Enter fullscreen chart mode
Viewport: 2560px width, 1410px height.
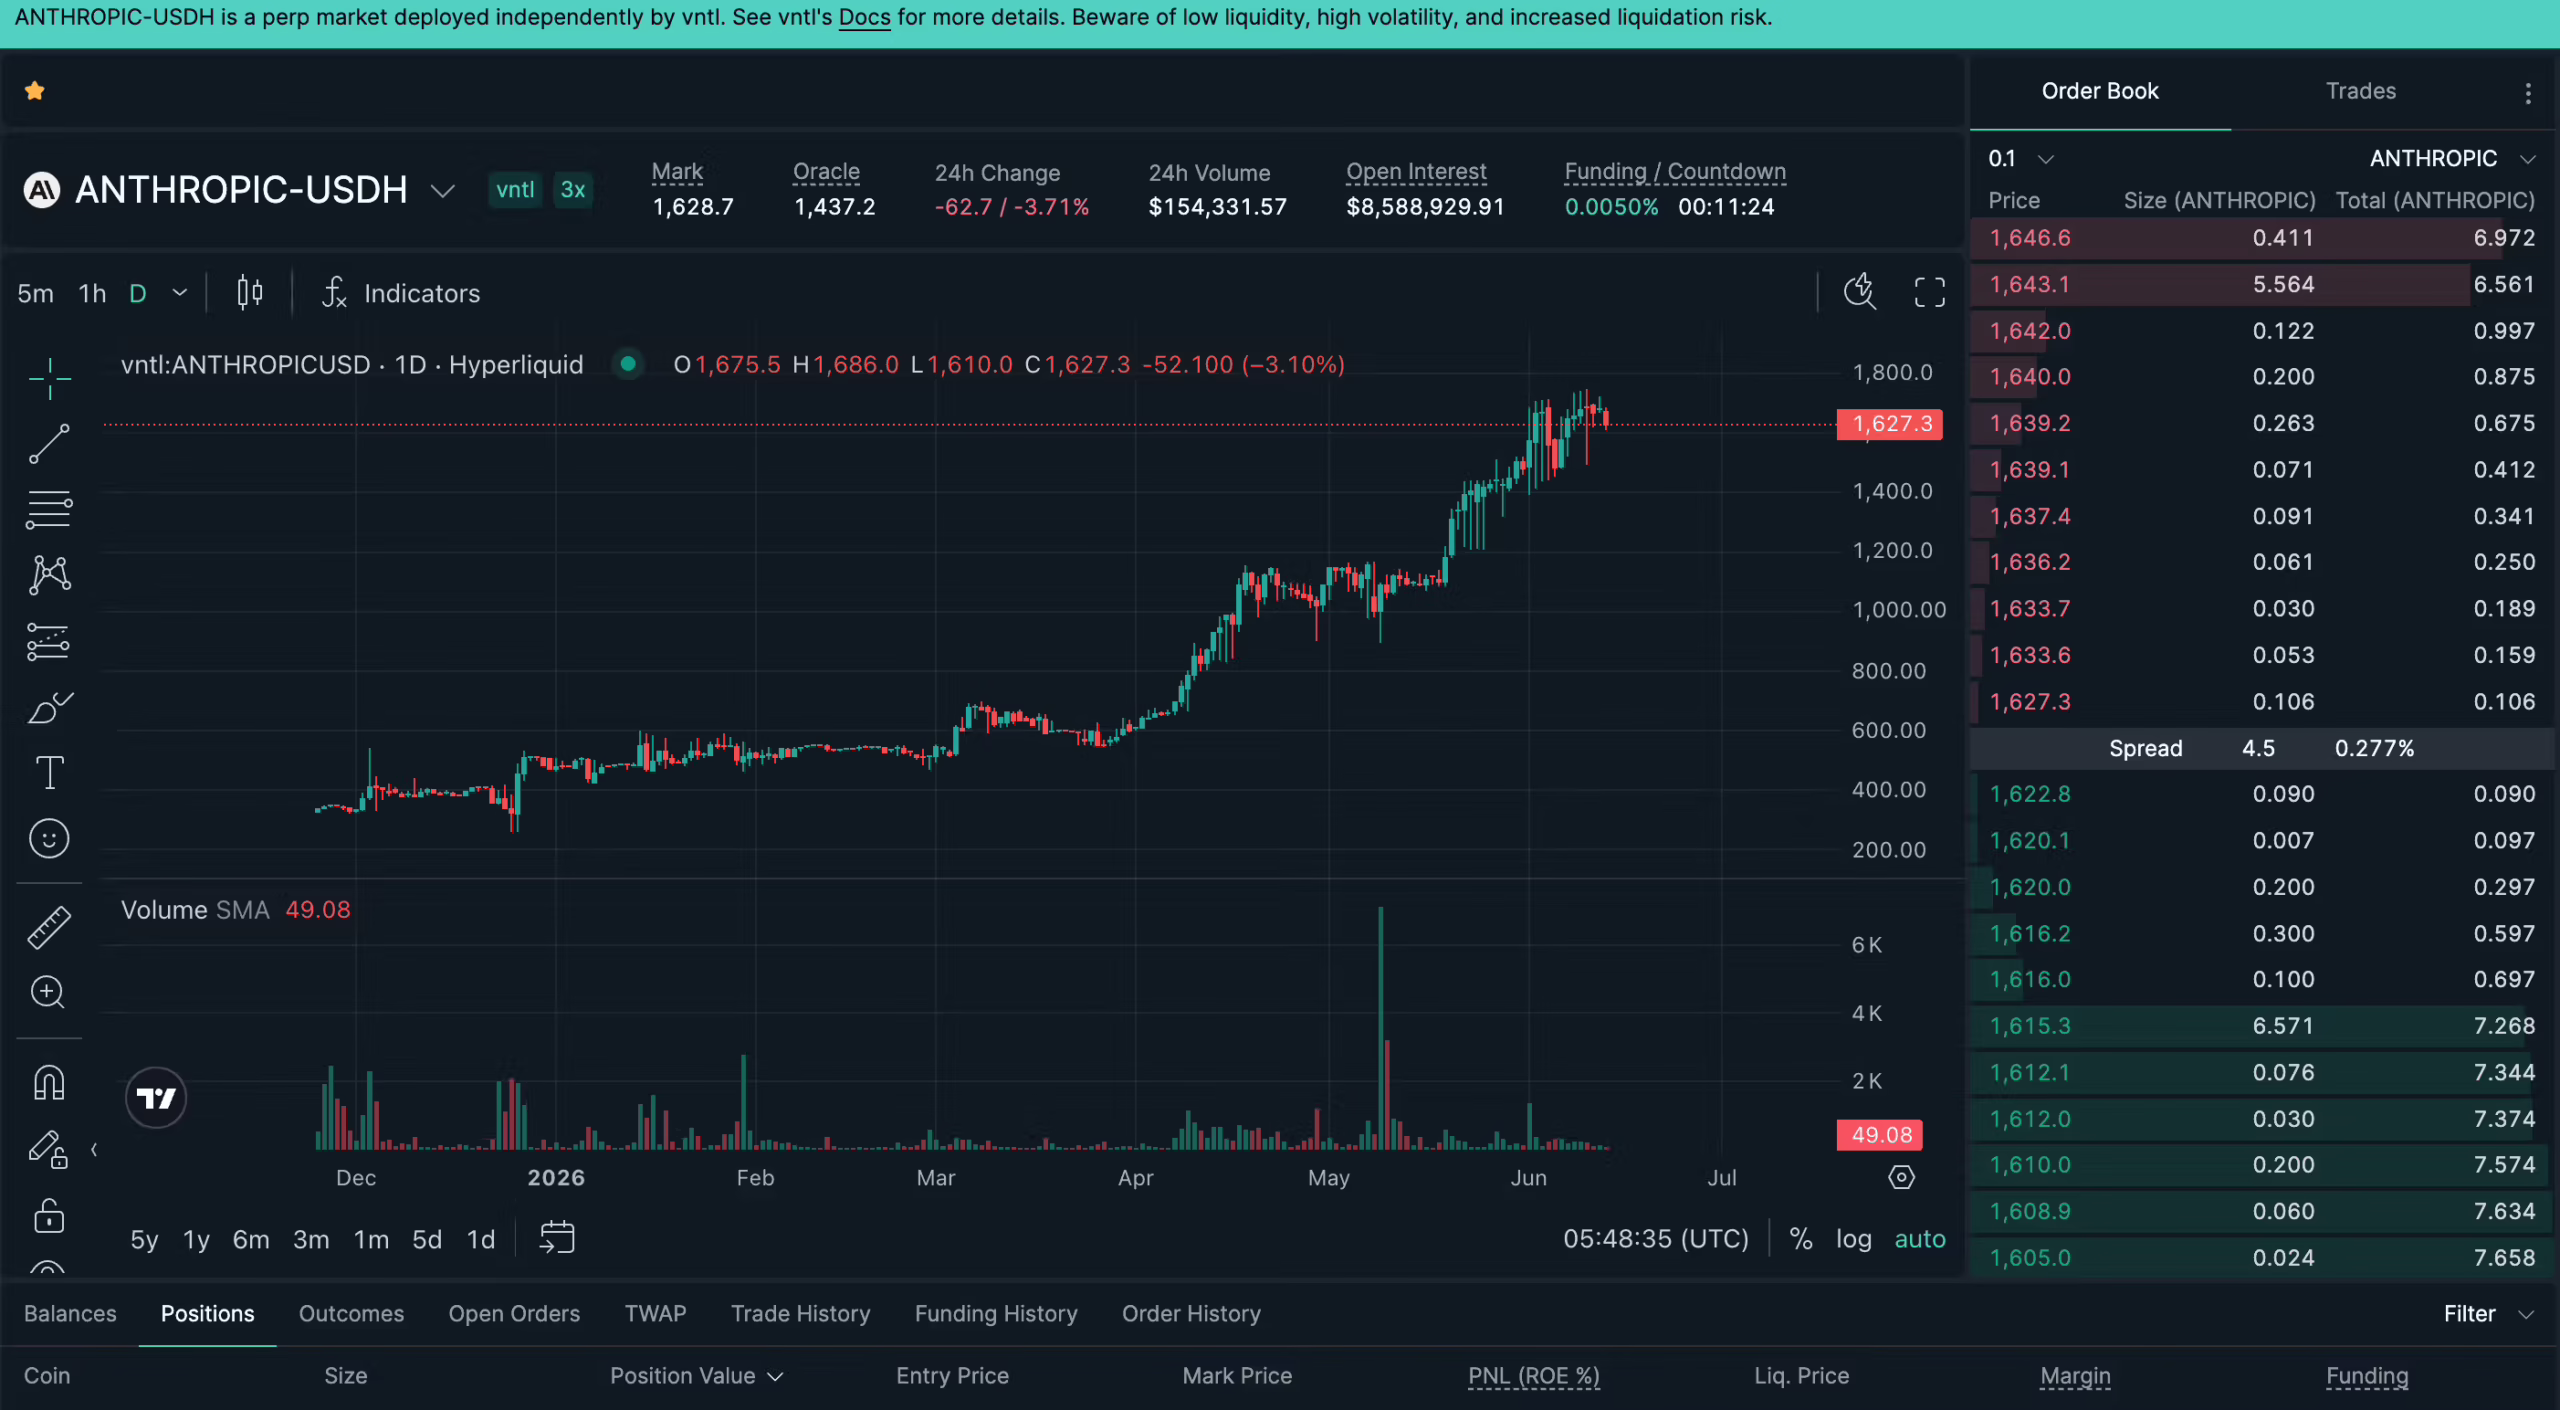coord(1929,292)
